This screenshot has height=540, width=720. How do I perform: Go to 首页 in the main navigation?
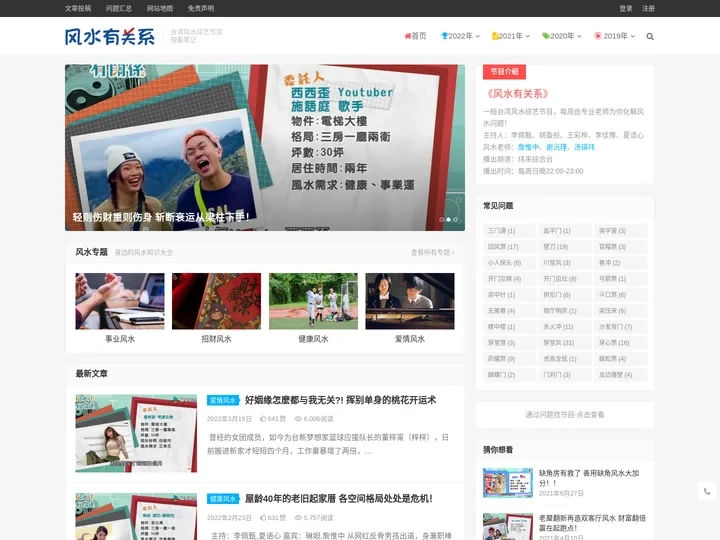click(418, 36)
